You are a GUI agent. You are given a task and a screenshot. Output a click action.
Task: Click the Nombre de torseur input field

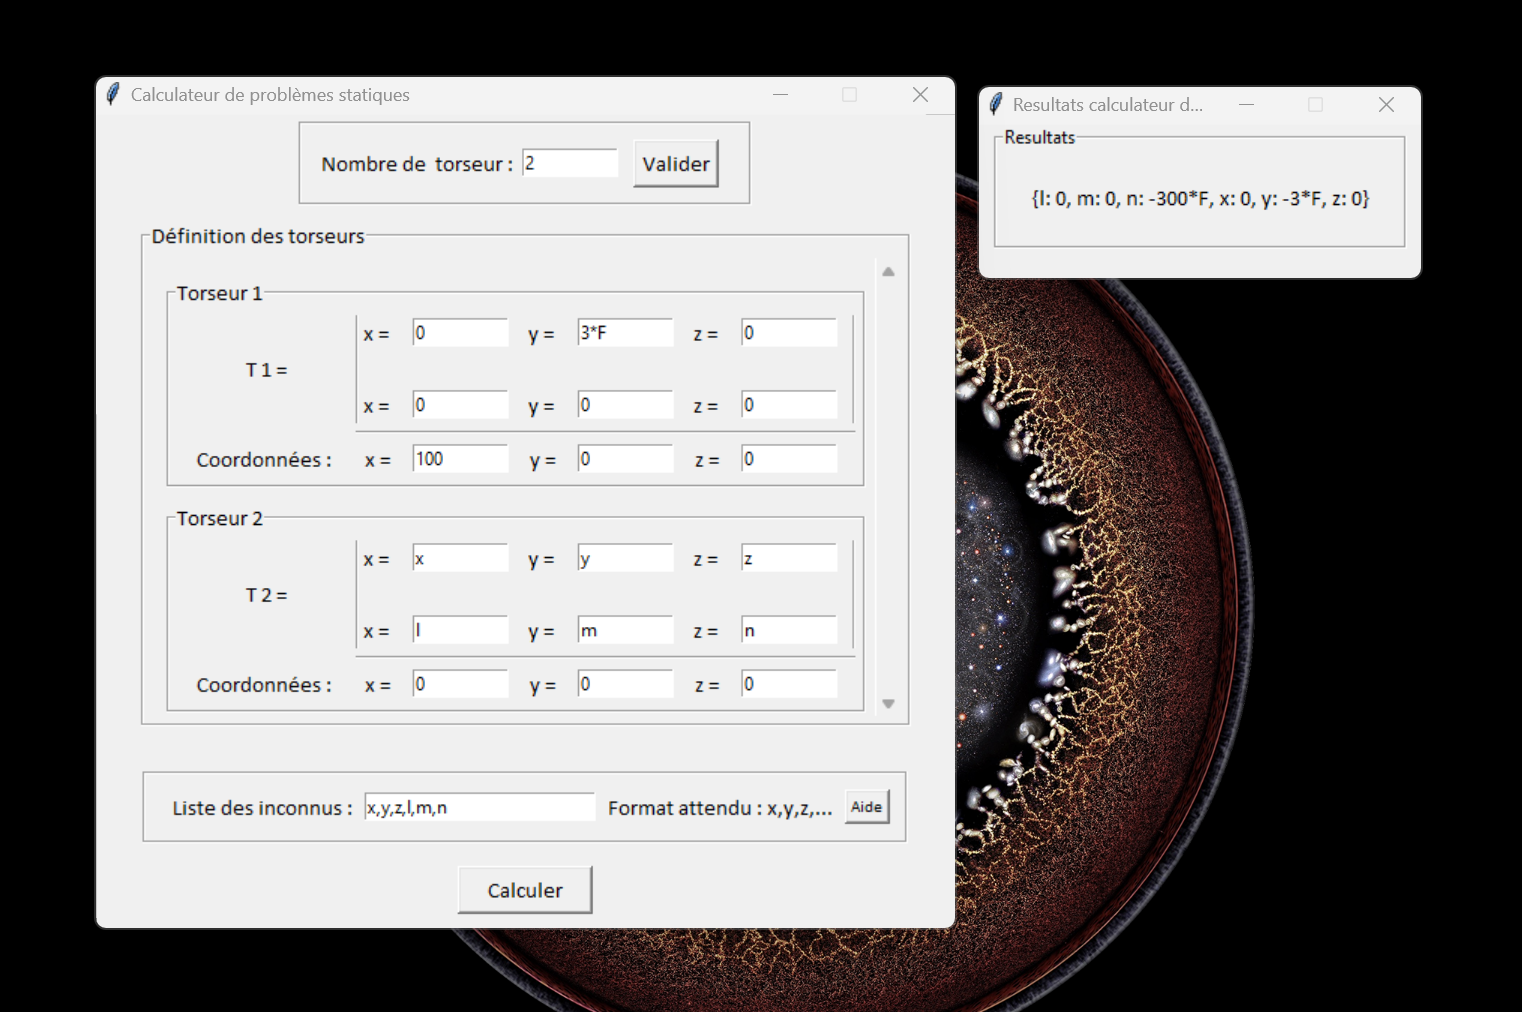pos(569,163)
